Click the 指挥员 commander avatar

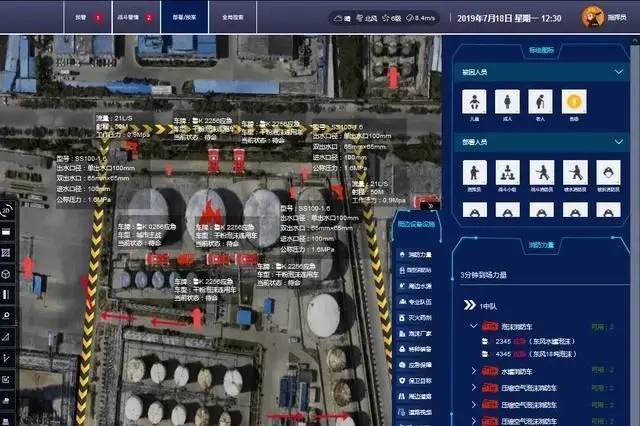(x=592, y=17)
